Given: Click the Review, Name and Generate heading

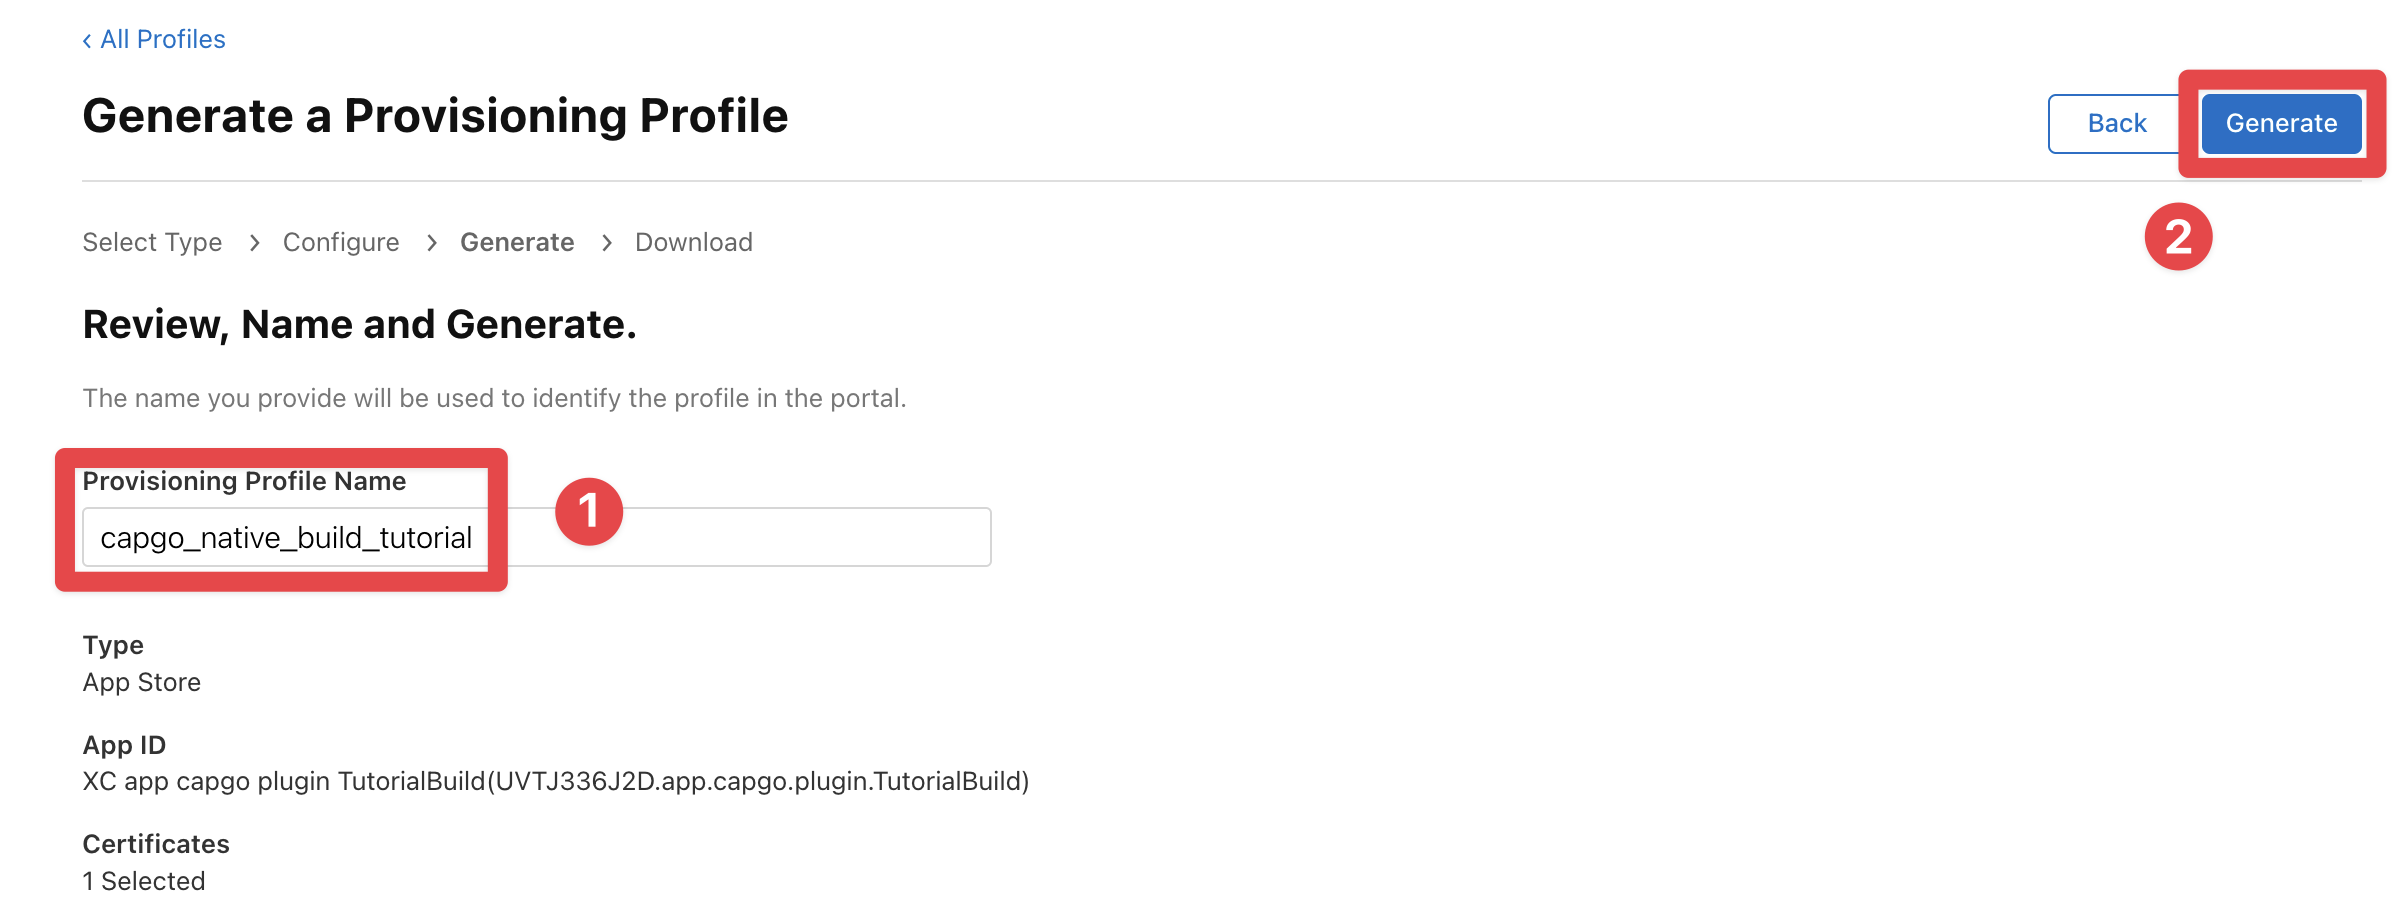Looking at the screenshot, I should point(360,323).
